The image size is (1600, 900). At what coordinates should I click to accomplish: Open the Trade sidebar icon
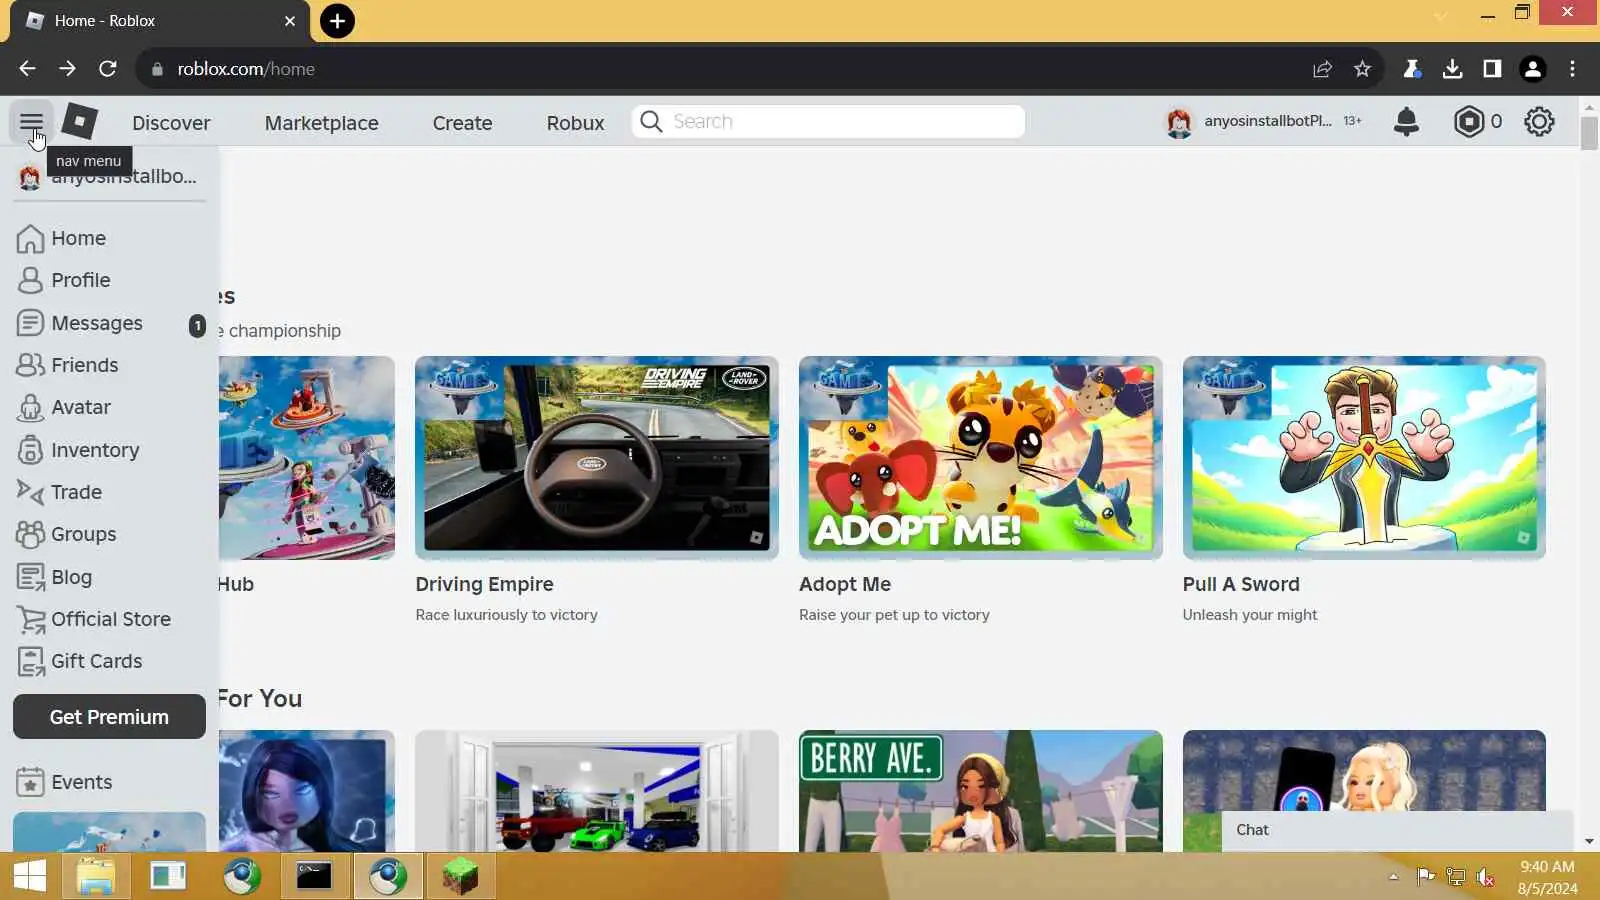30,492
